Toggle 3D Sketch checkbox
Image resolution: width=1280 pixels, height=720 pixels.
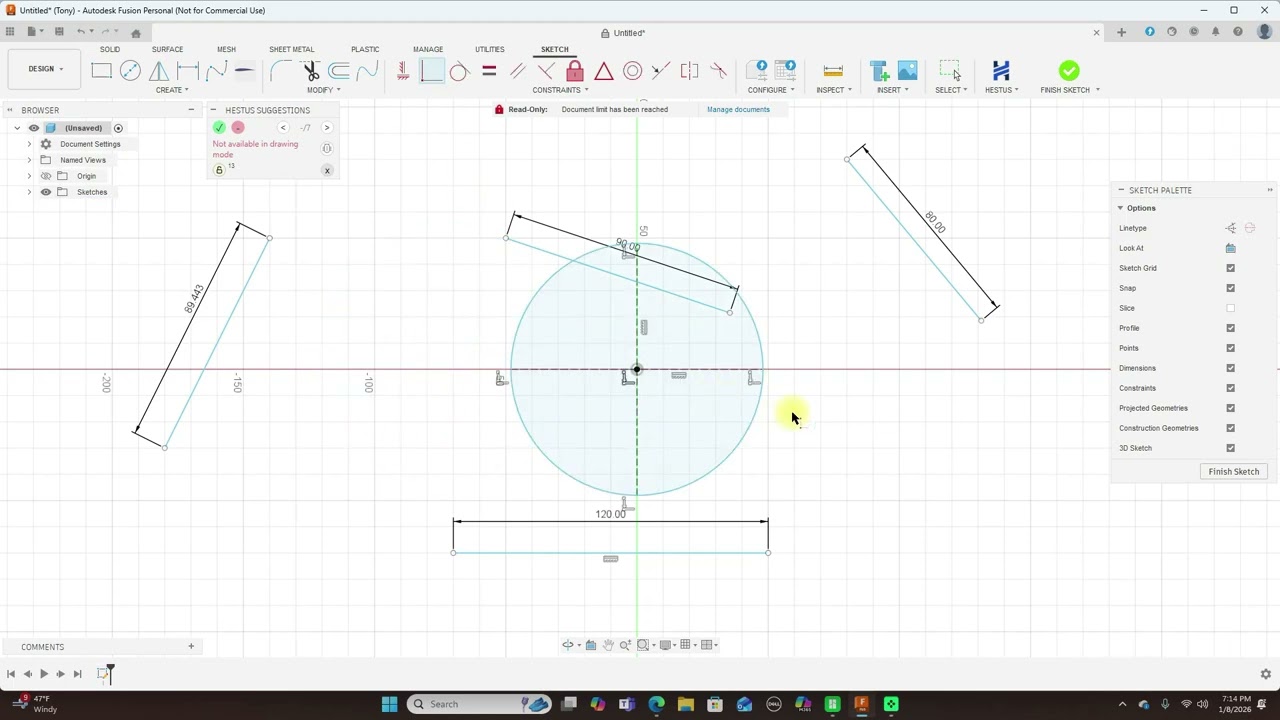pos(1231,448)
